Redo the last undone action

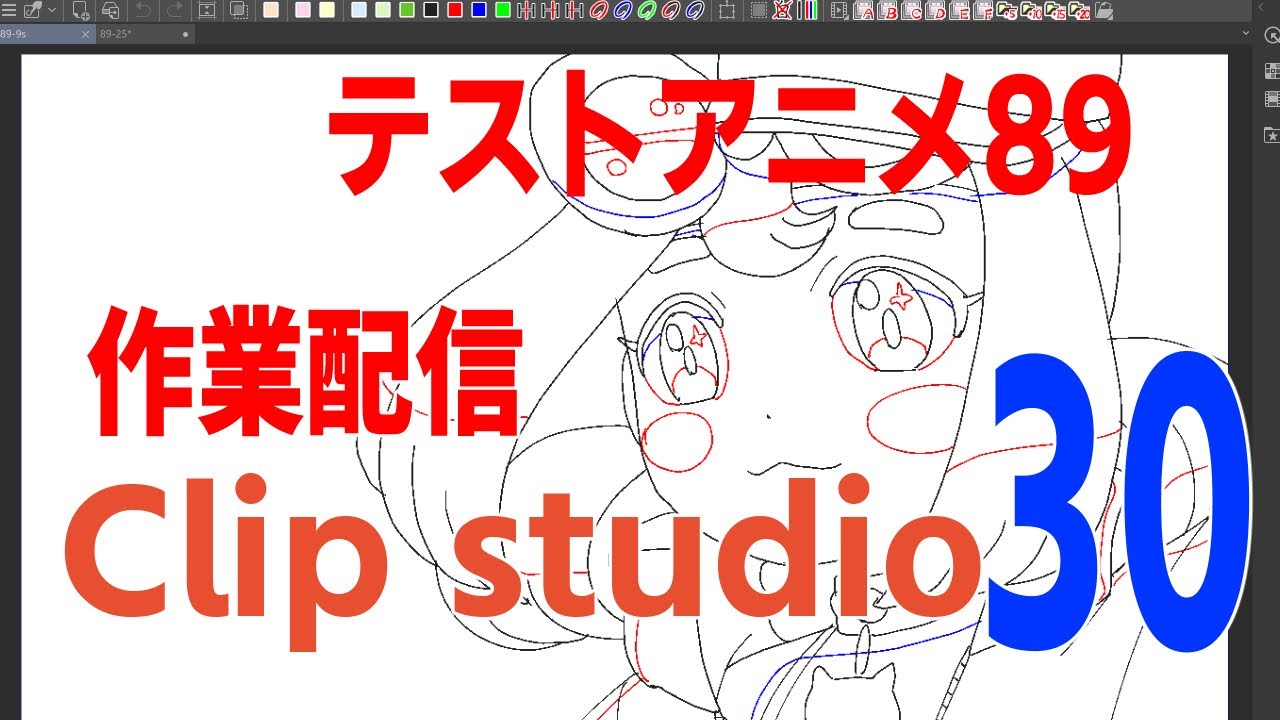pos(173,10)
